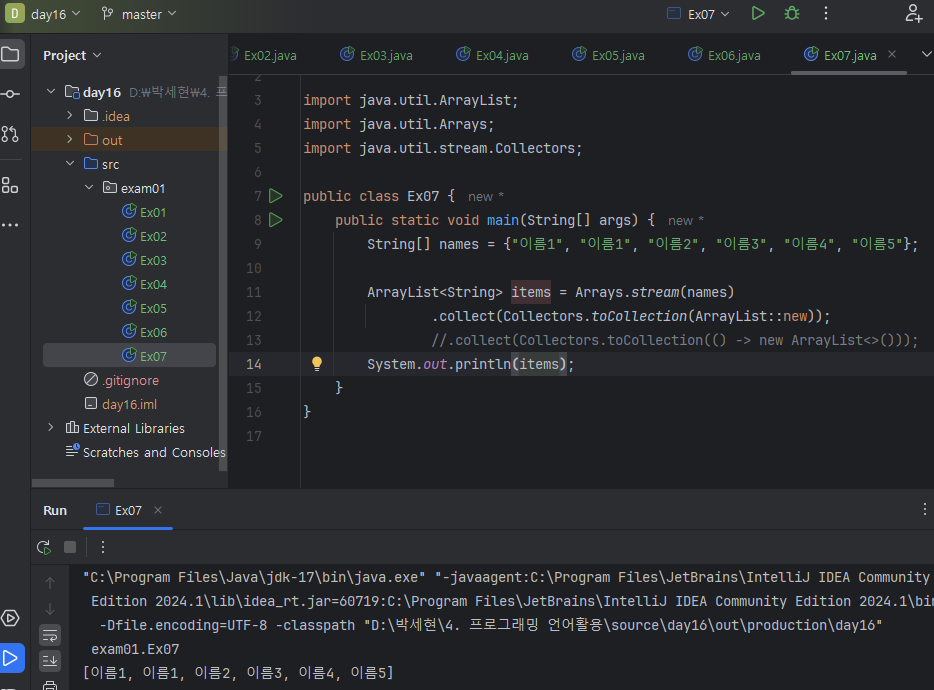Toggle the Project tool window sidebar button
This screenshot has height=690, width=934.
(10, 55)
